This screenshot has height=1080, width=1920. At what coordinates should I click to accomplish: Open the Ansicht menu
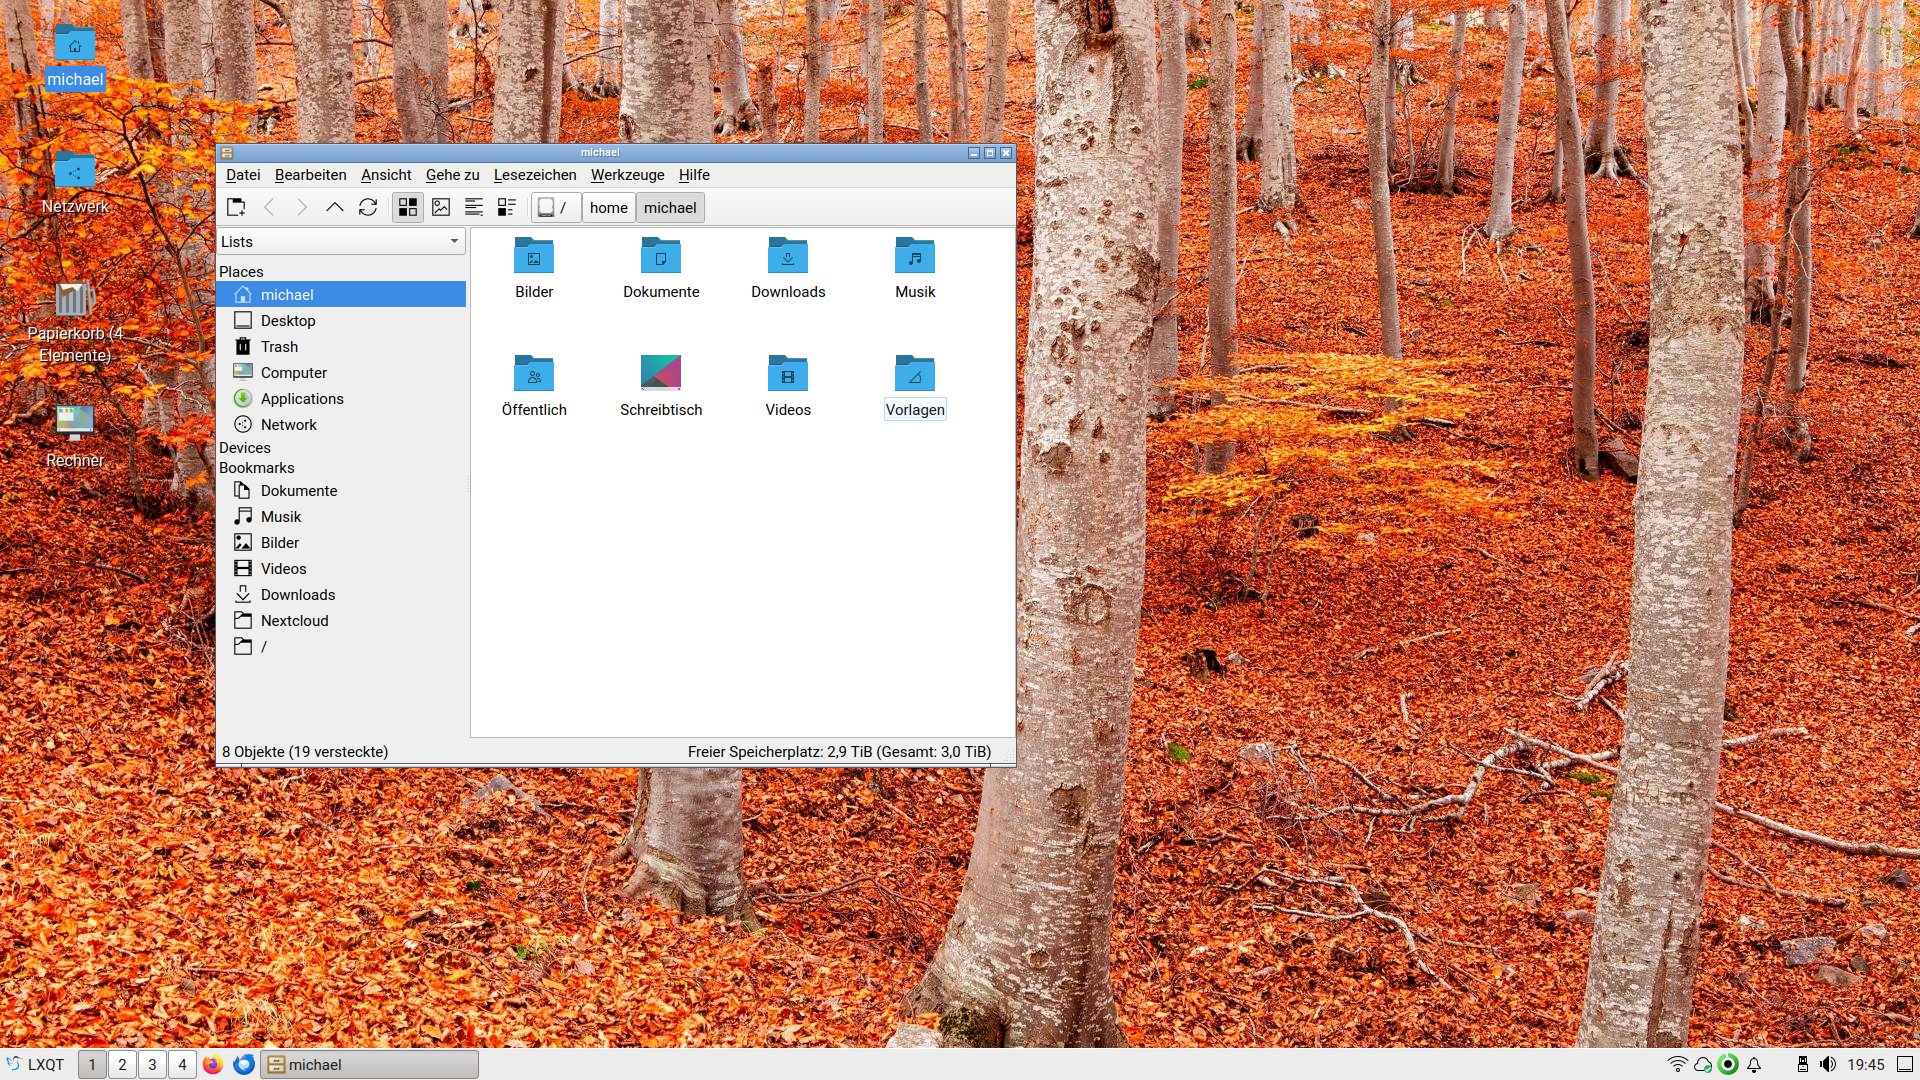click(x=386, y=175)
